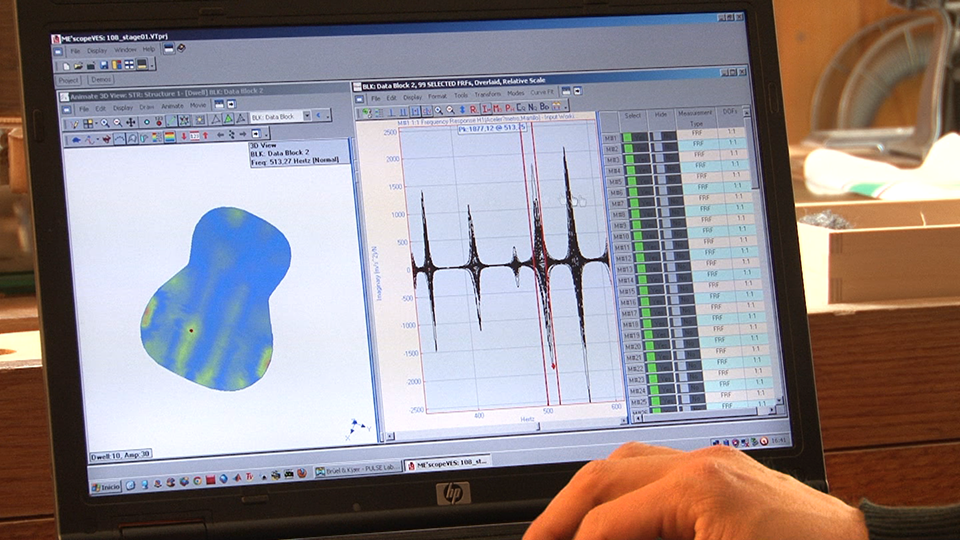The image size is (960, 540).
Task: Click the gray right arrow icon
Action: click(243, 134)
